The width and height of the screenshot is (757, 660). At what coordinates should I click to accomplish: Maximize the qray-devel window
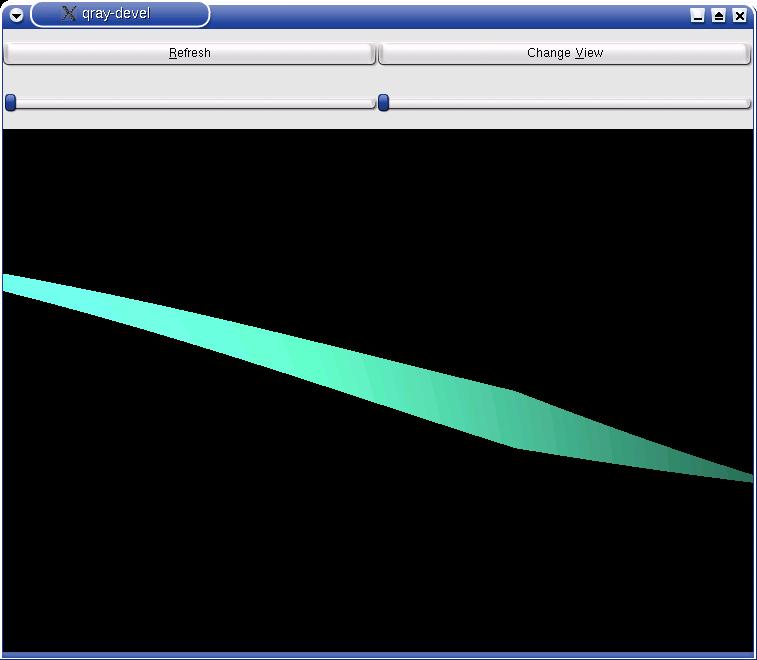coord(719,15)
